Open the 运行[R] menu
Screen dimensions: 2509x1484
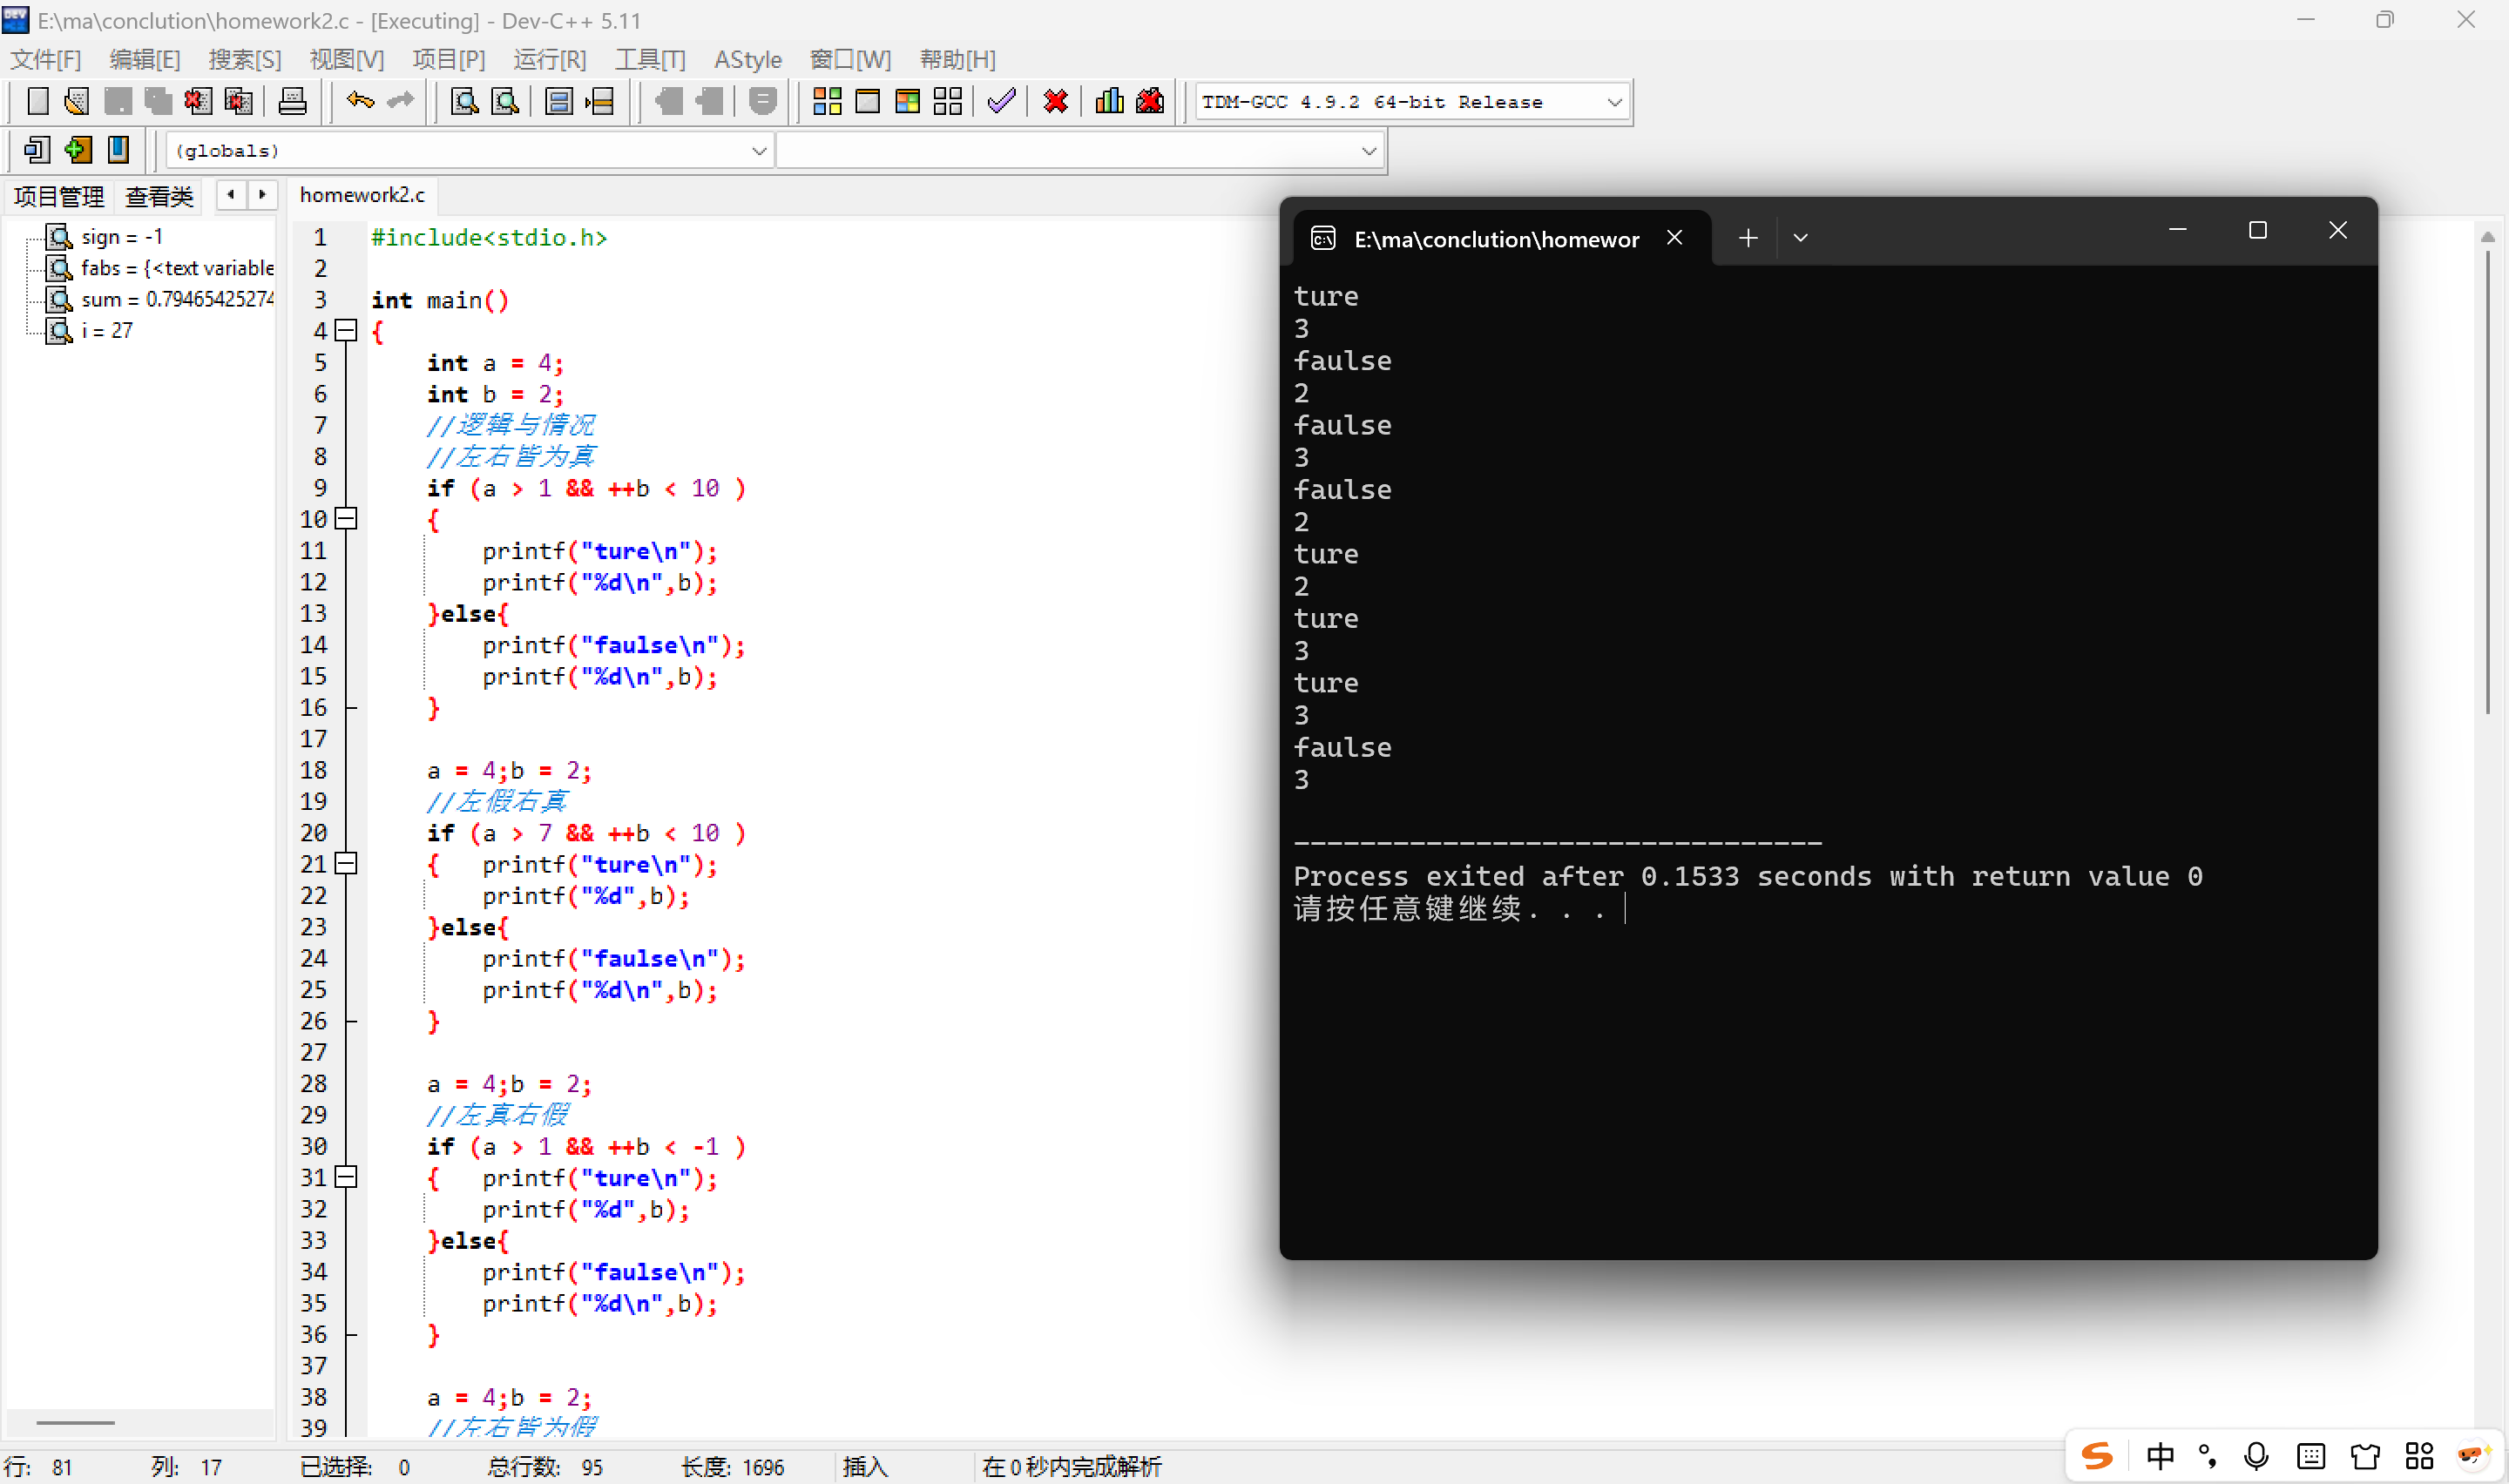549,60
